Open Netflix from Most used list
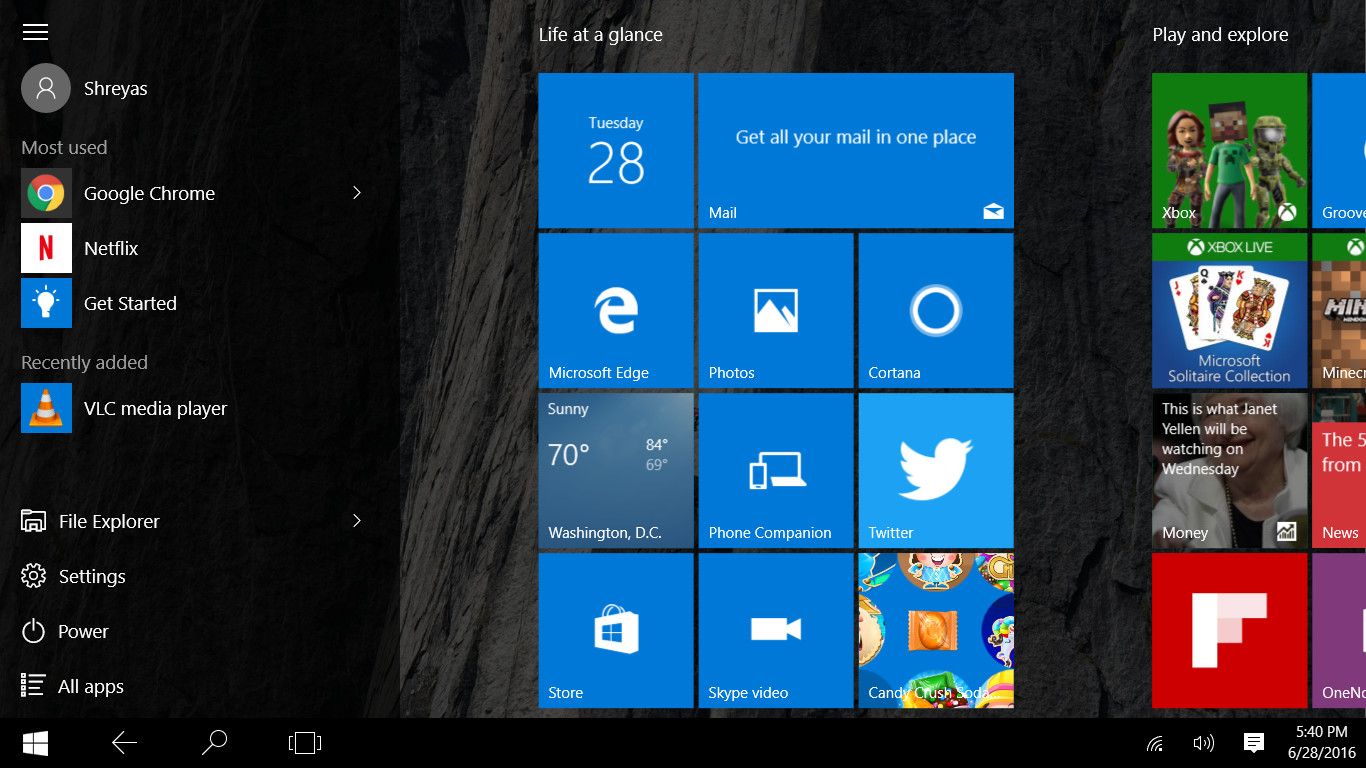Screen dimensions: 1366x768 click(111, 248)
